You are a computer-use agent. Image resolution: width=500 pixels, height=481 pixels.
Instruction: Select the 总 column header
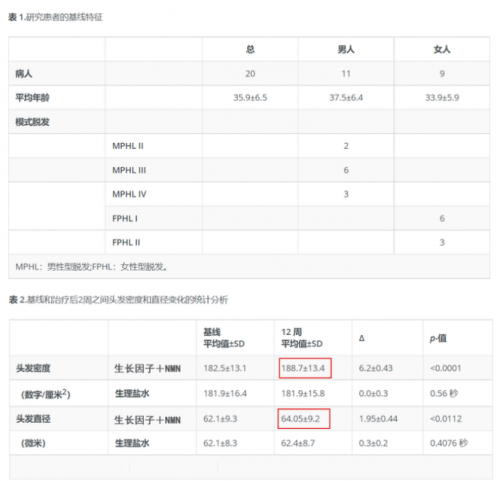coord(250,50)
